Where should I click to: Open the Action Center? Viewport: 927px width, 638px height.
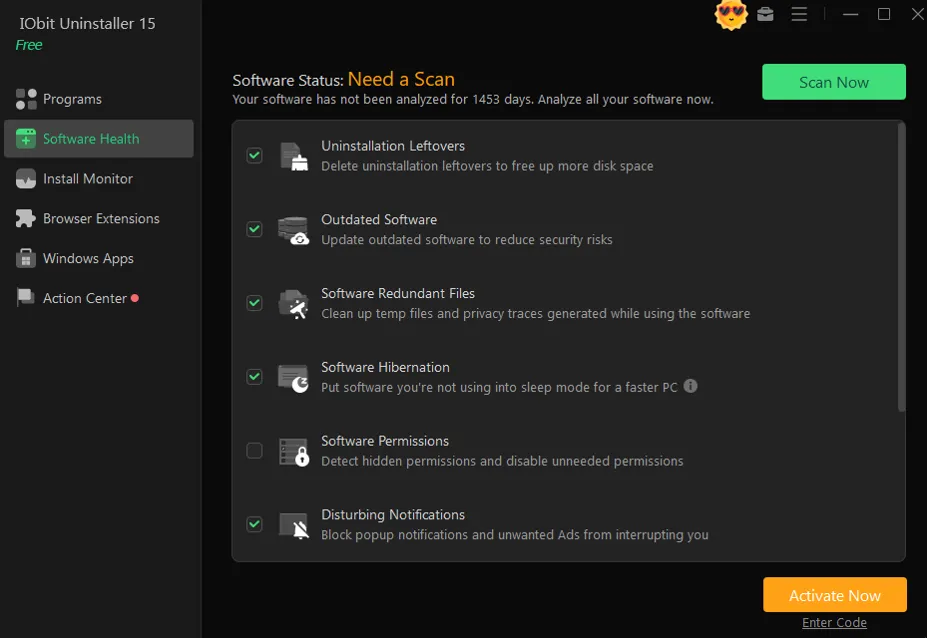click(99, 298)
